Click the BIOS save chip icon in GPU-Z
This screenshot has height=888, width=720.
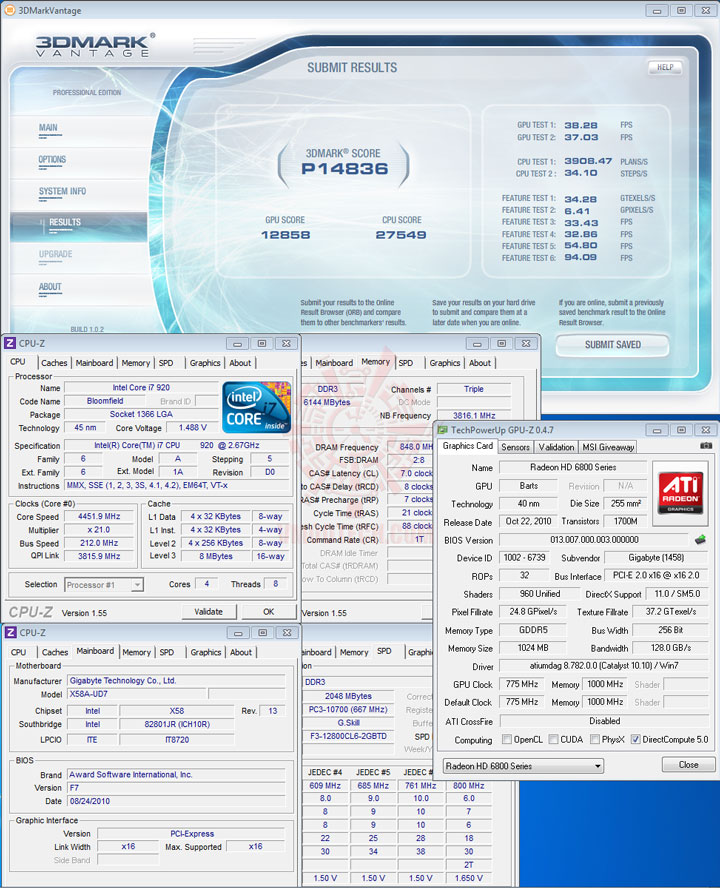[701, 540]
